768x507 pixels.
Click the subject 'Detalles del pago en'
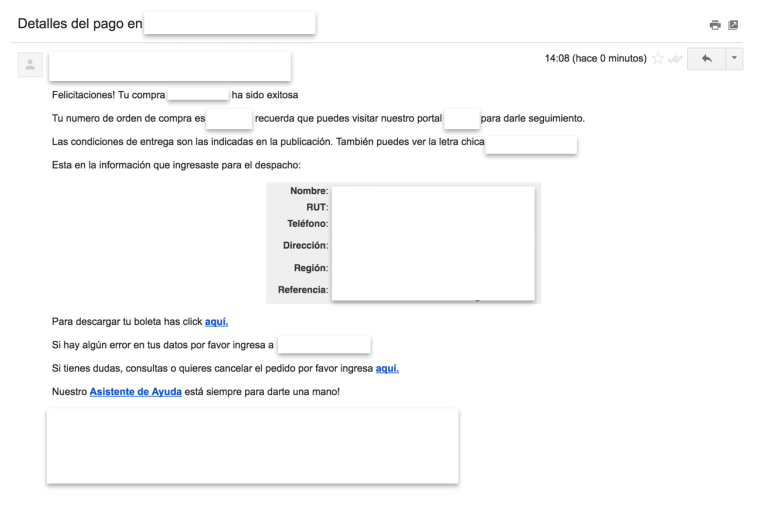coord(80,24)
